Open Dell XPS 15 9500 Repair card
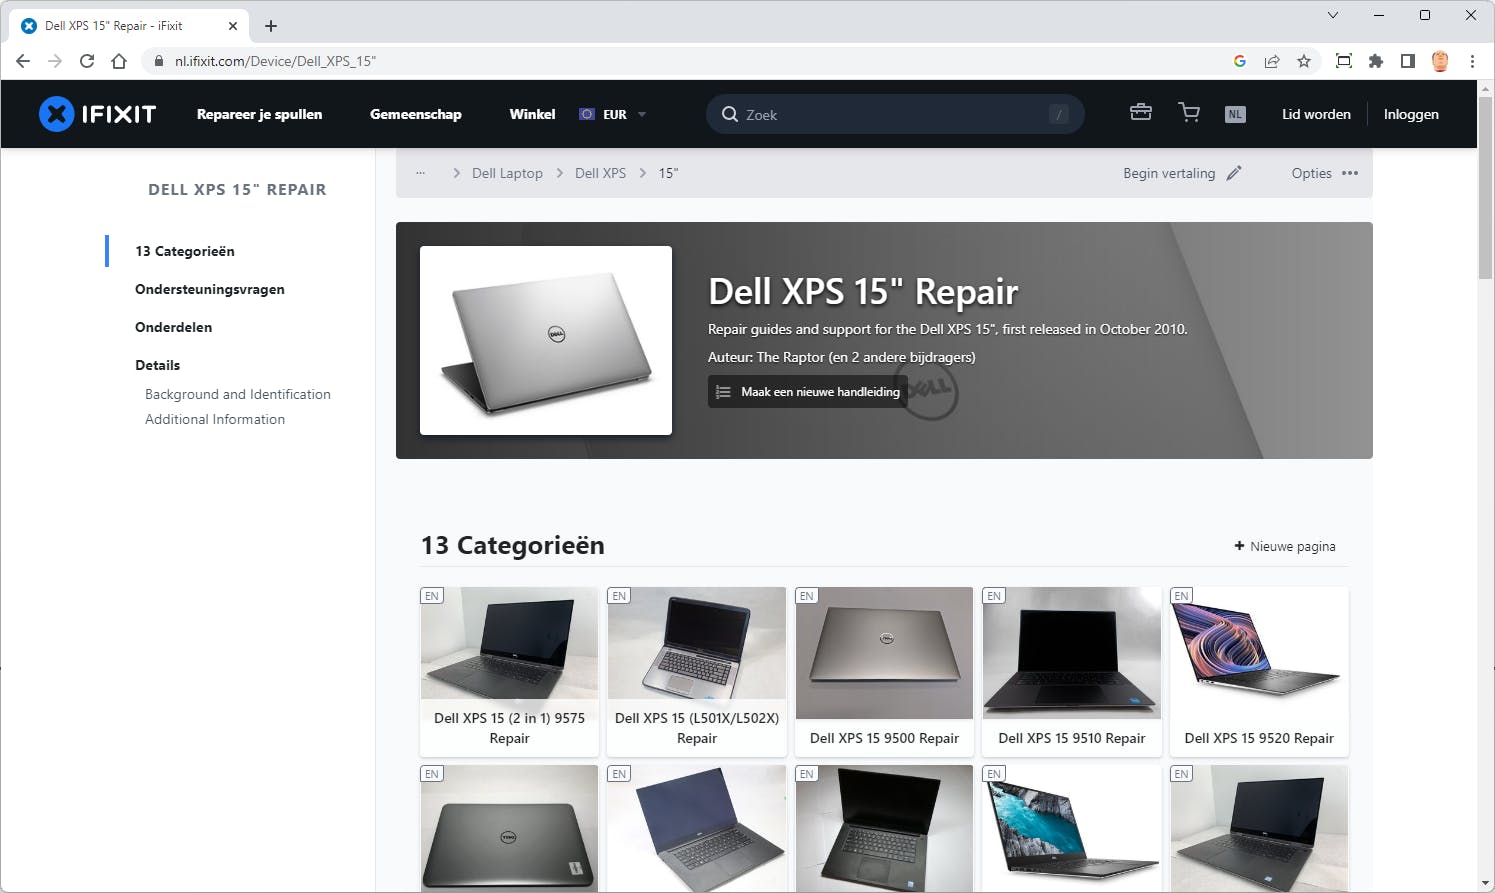1495x893 pixels. coord(884,672)
